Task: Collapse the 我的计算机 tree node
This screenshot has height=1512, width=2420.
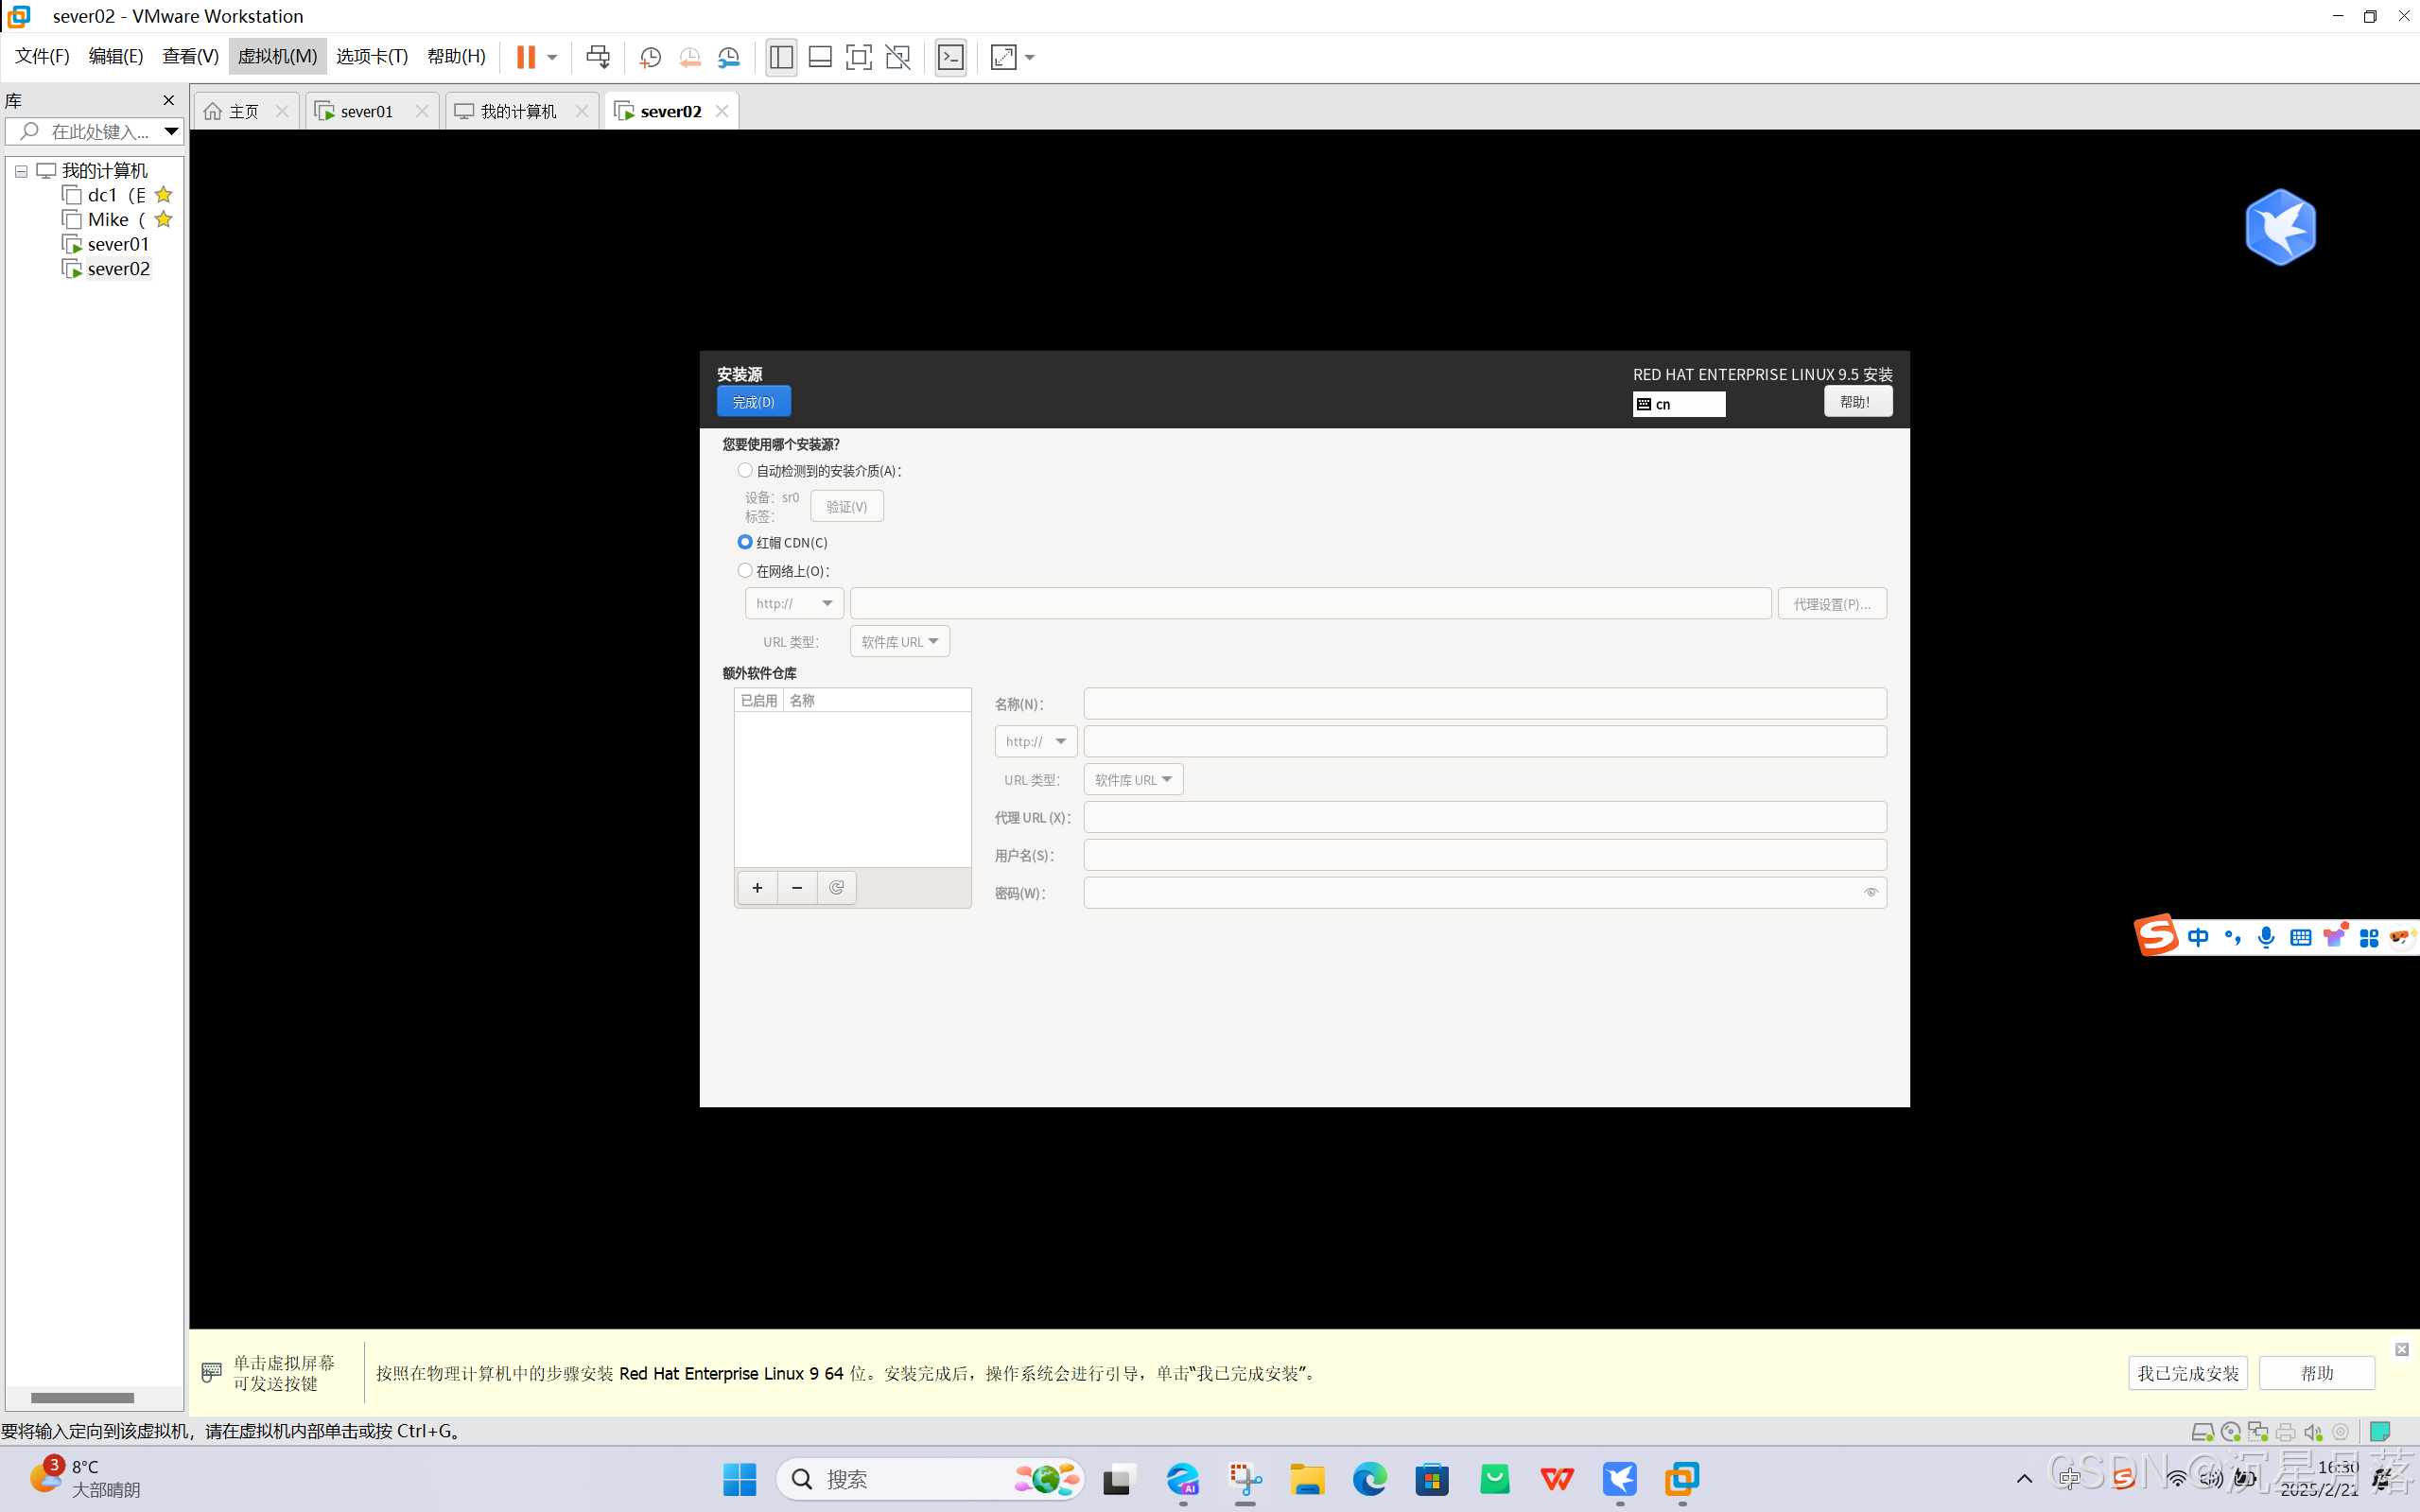Action: (21, 171)
